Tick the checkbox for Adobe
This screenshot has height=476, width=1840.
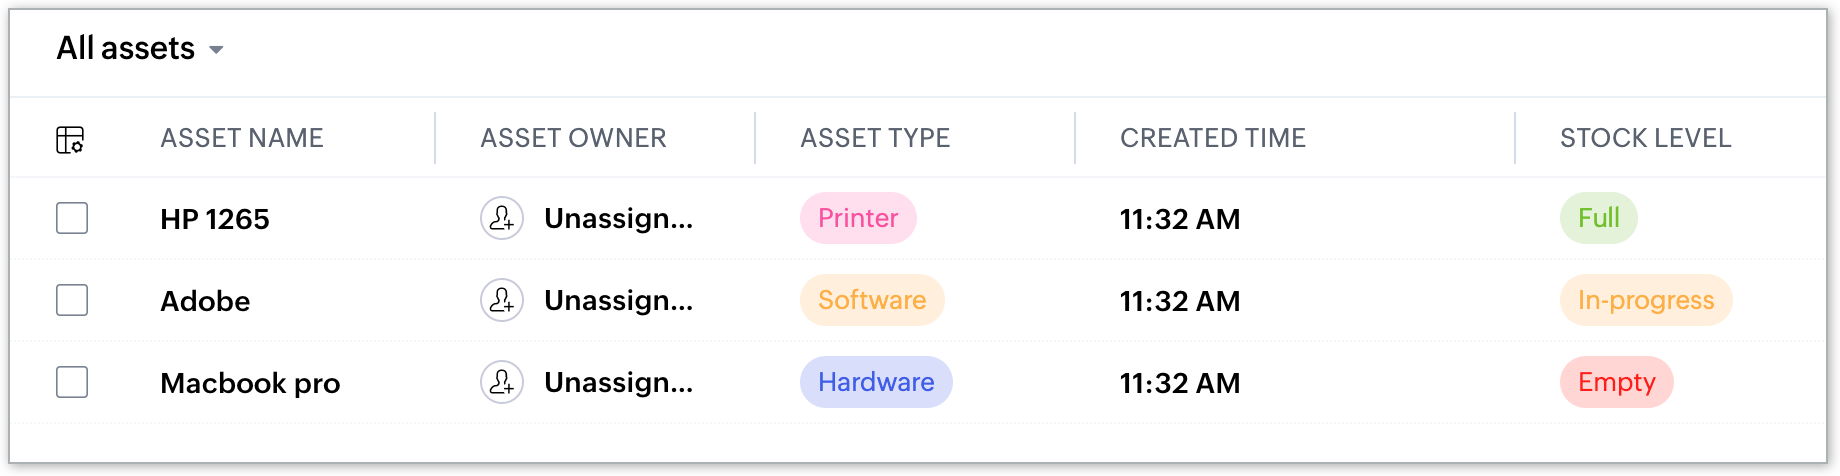(72, 300)
